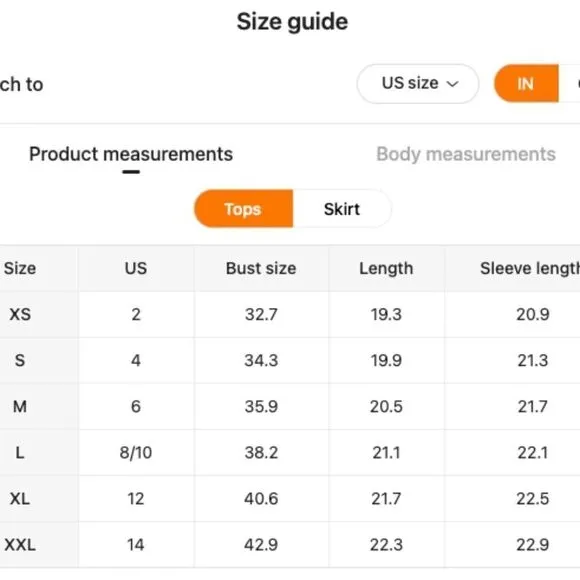Viewport: 580px width, 580px height.
Task: Click the US column header
Action: pyautogui.click(x=136, y=268)
